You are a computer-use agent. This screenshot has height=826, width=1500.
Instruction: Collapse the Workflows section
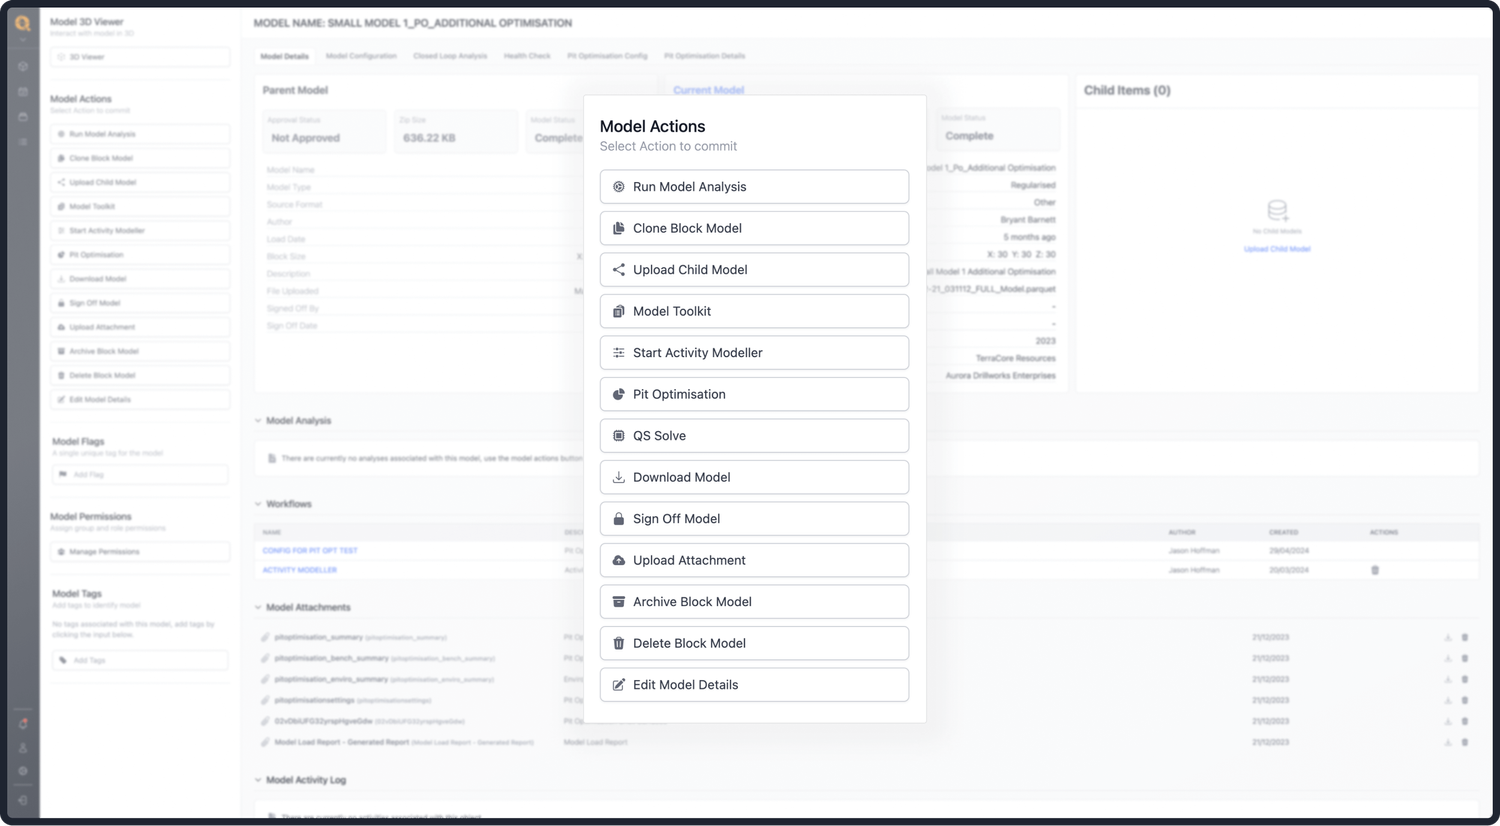(x=259, y=504)
